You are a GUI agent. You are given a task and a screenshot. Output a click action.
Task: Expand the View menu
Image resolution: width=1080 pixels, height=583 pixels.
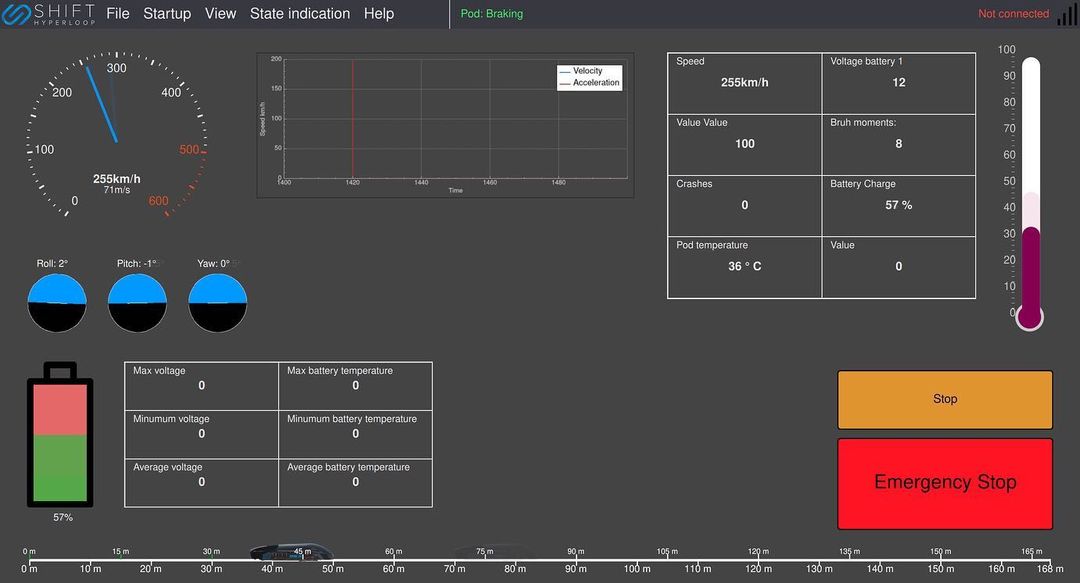[220, 14]
